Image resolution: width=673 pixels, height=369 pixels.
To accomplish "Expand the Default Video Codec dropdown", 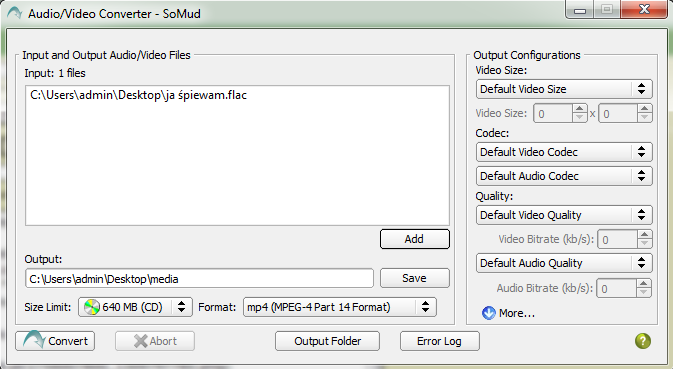I will (564, 152).
